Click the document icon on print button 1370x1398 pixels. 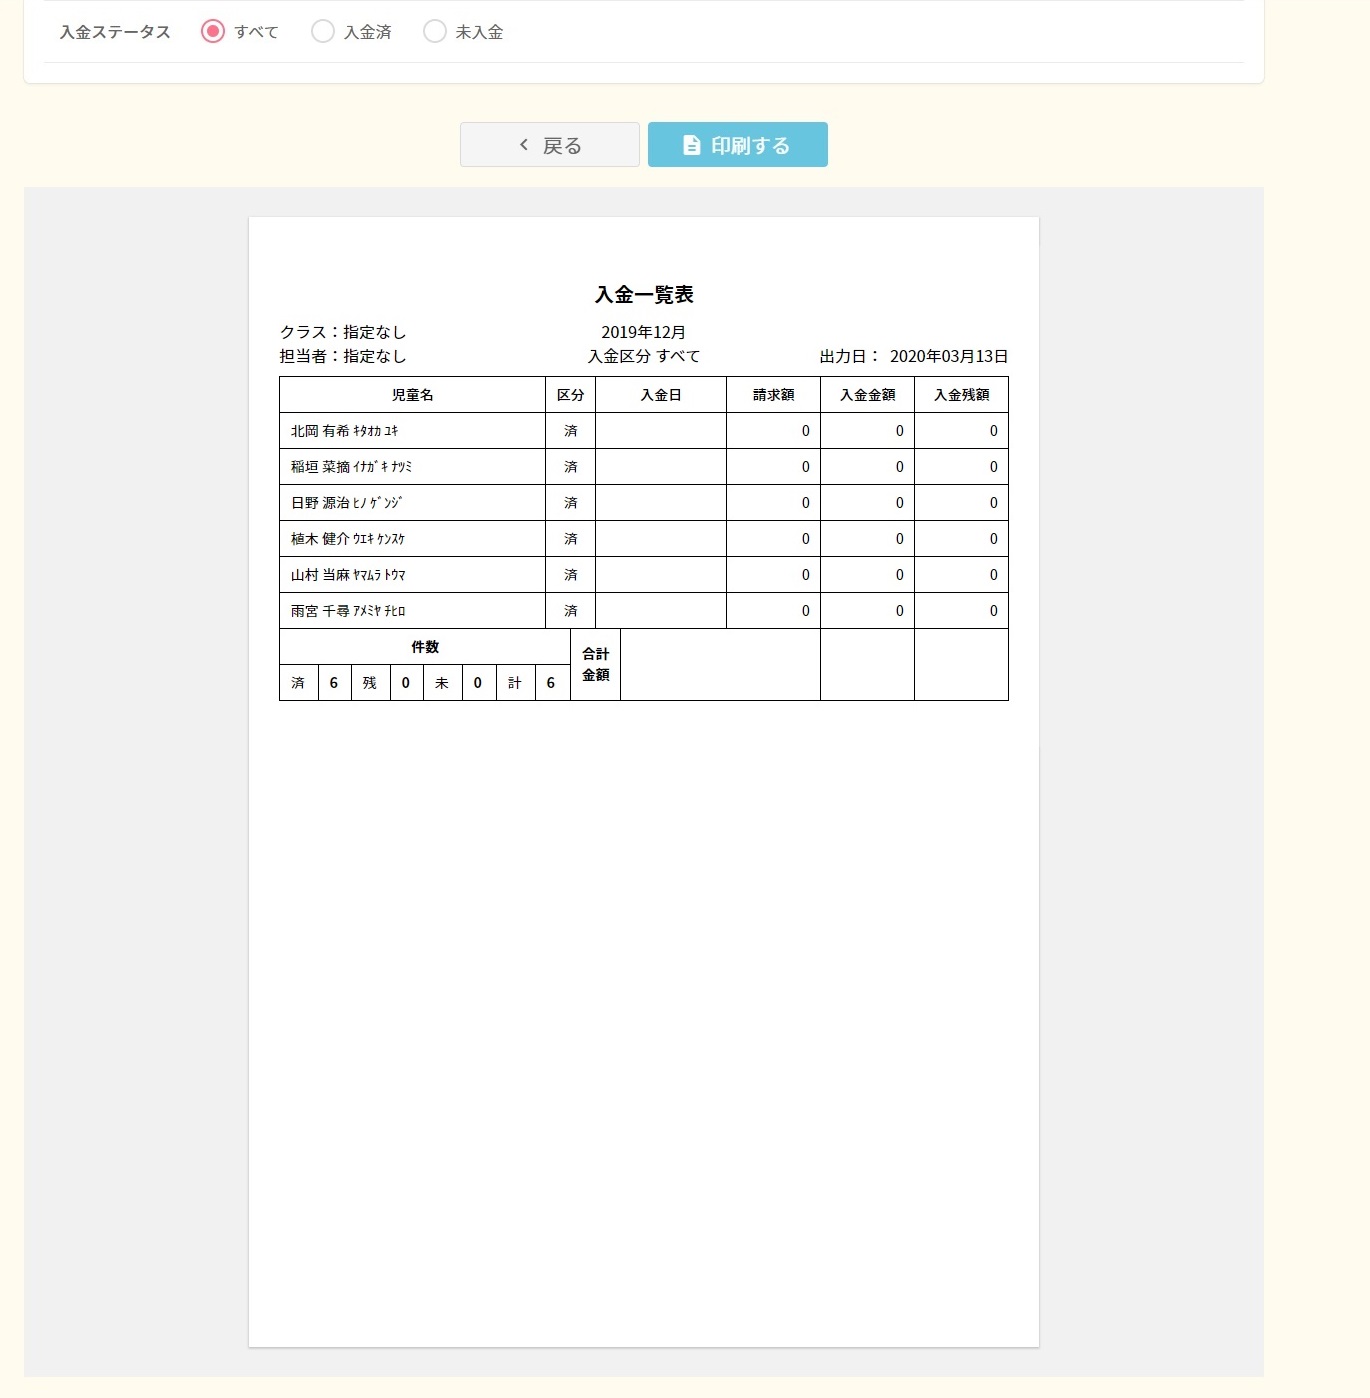click(x=691, y=145)
